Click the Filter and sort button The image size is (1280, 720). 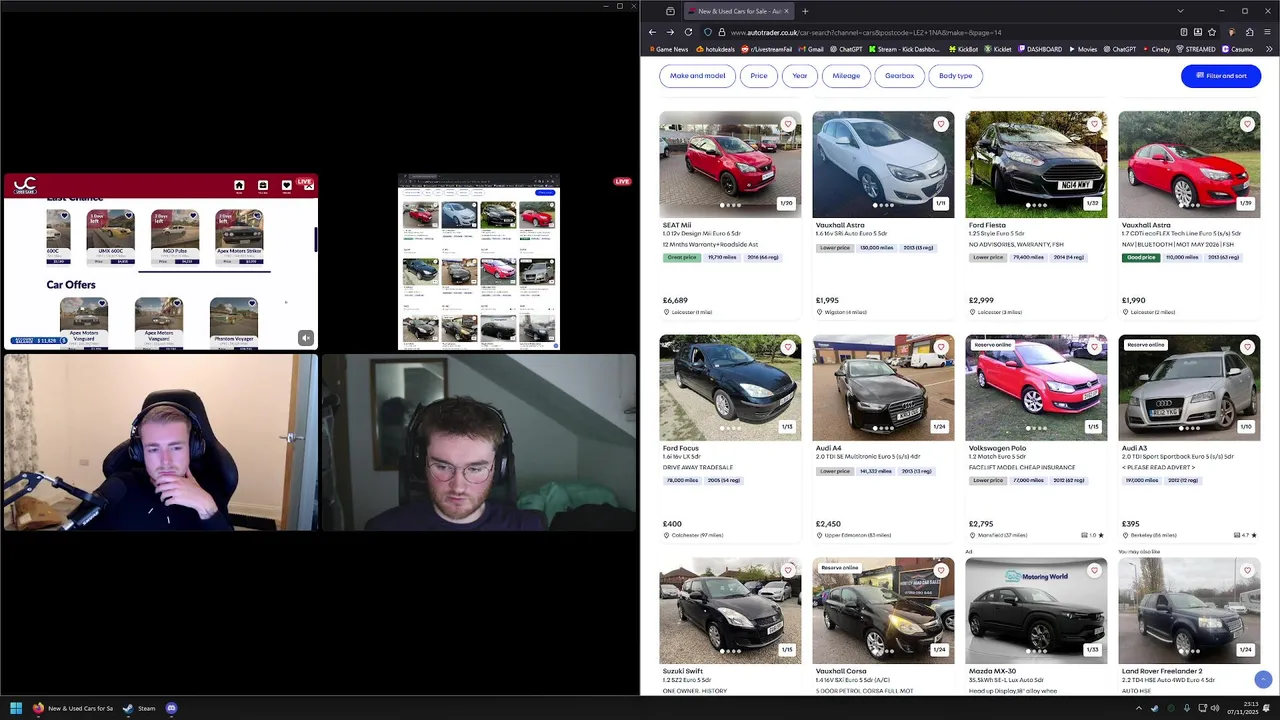click(1221, 76)
